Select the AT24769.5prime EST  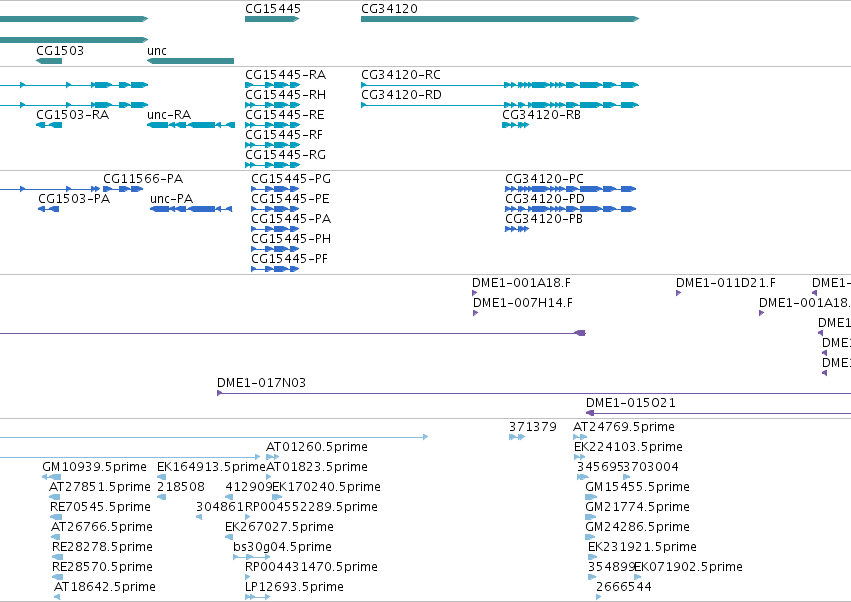click(580, 437)
